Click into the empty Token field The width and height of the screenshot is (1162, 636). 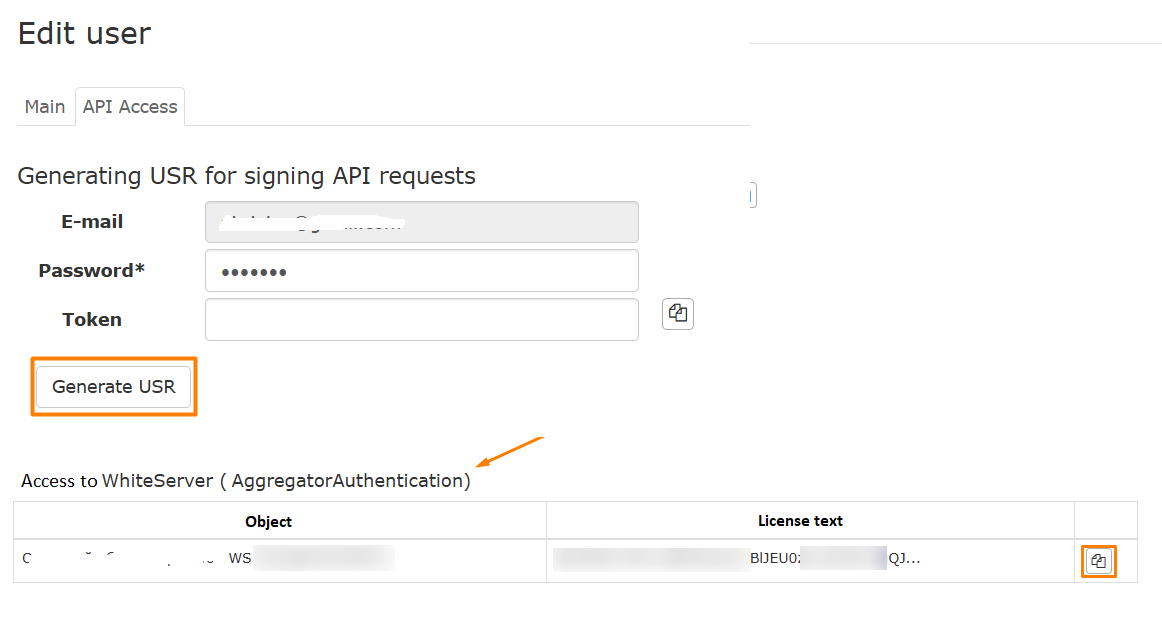pyautogui.click(x=421, y=320)
